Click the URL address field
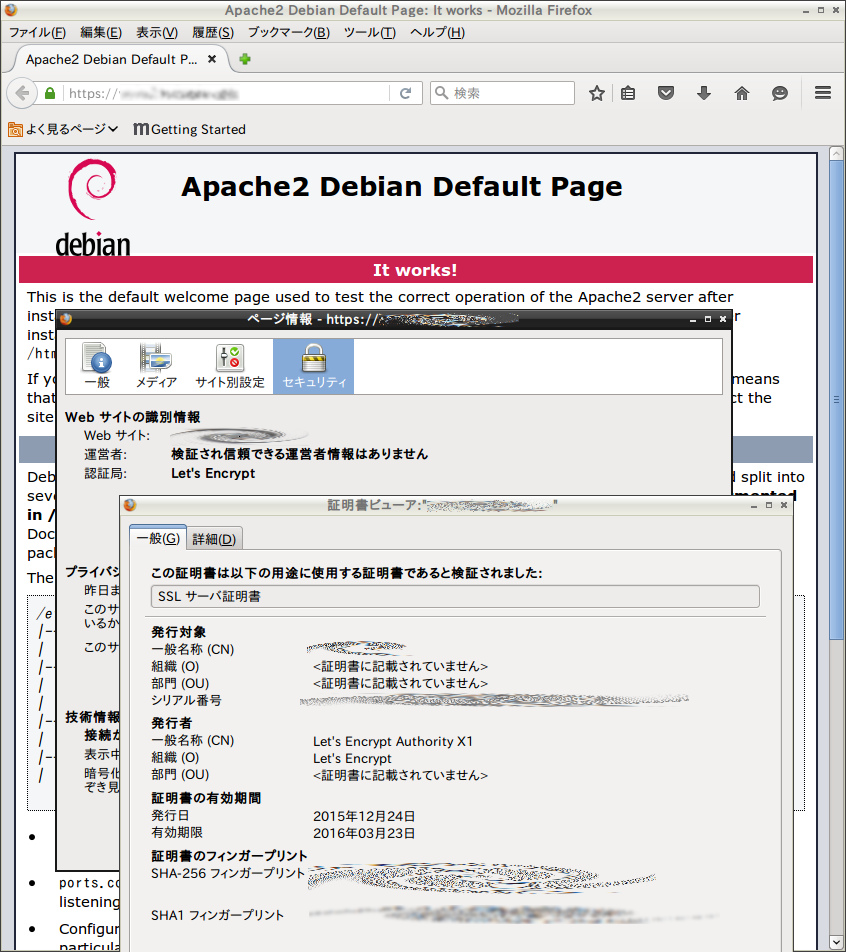The height and width of the screenshot is (952, 846). (x=228, y=94)
